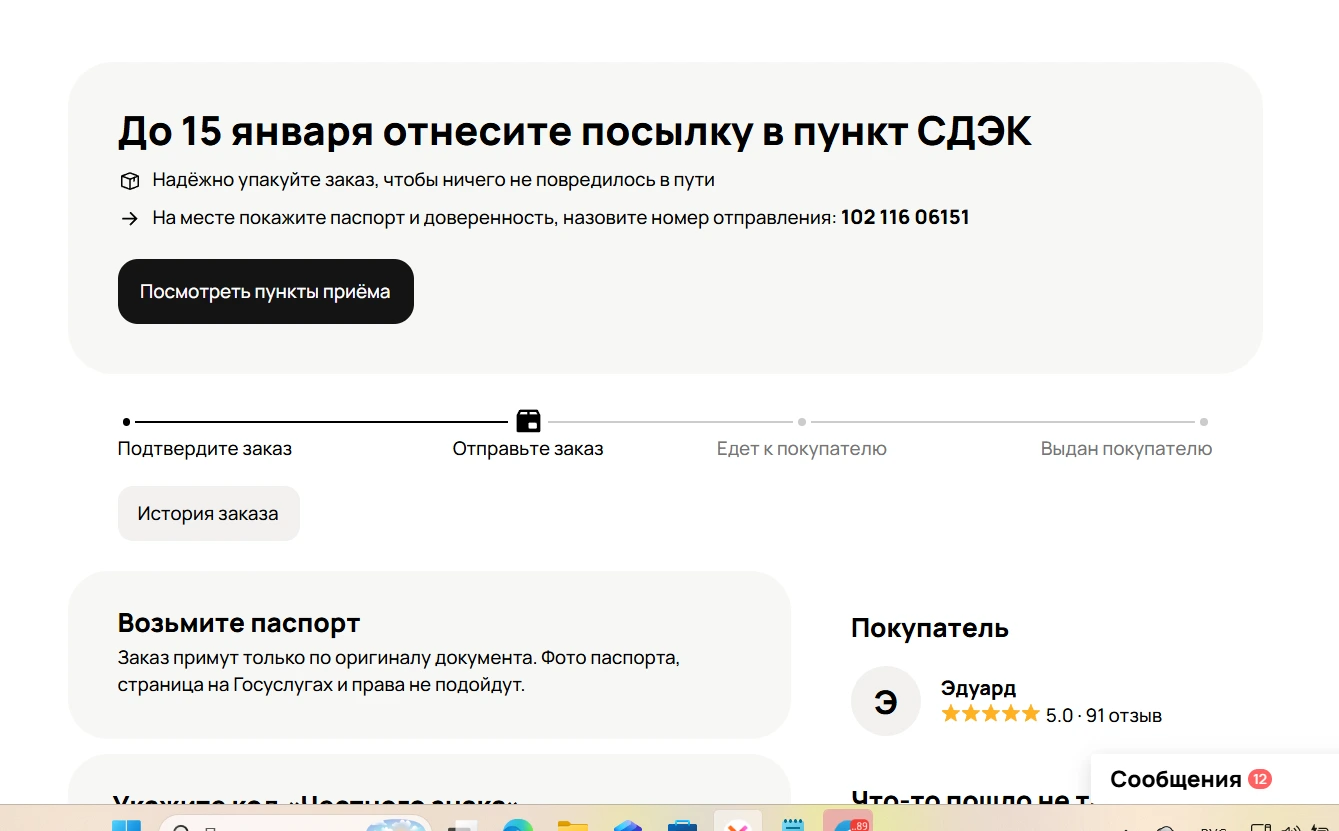This screenshot has height=831, width=1339.
Task: Open buyer profile «Эдуард»
Action: pos(978,688)
